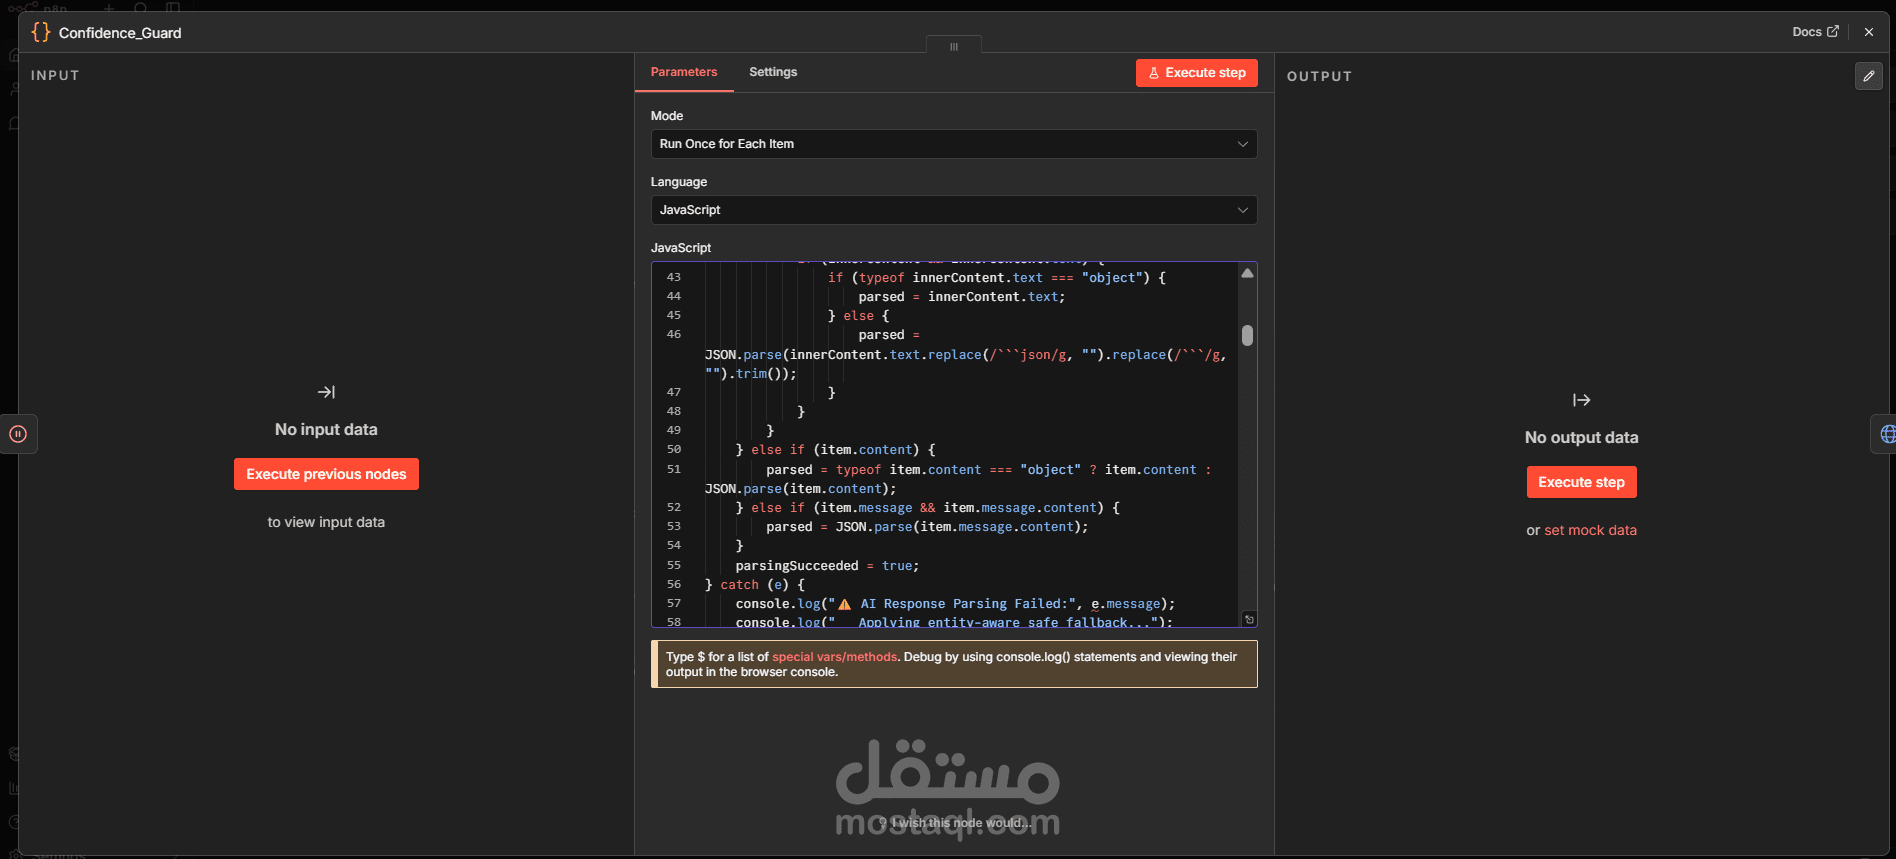
Task: Click the output arrow icon above No output data
Action: coord(1581,400)
